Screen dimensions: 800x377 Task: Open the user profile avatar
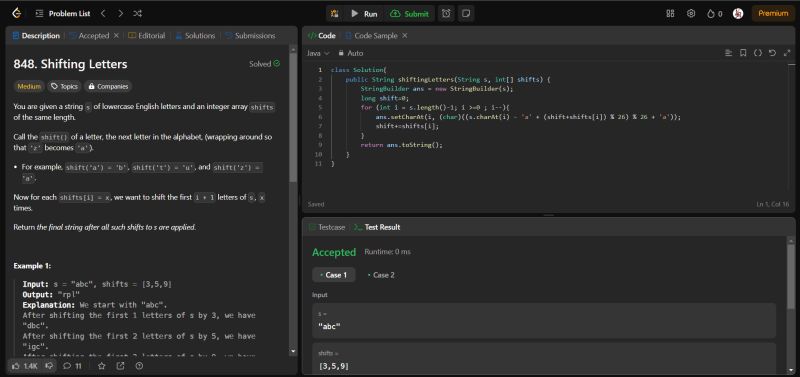pos(738,14)
